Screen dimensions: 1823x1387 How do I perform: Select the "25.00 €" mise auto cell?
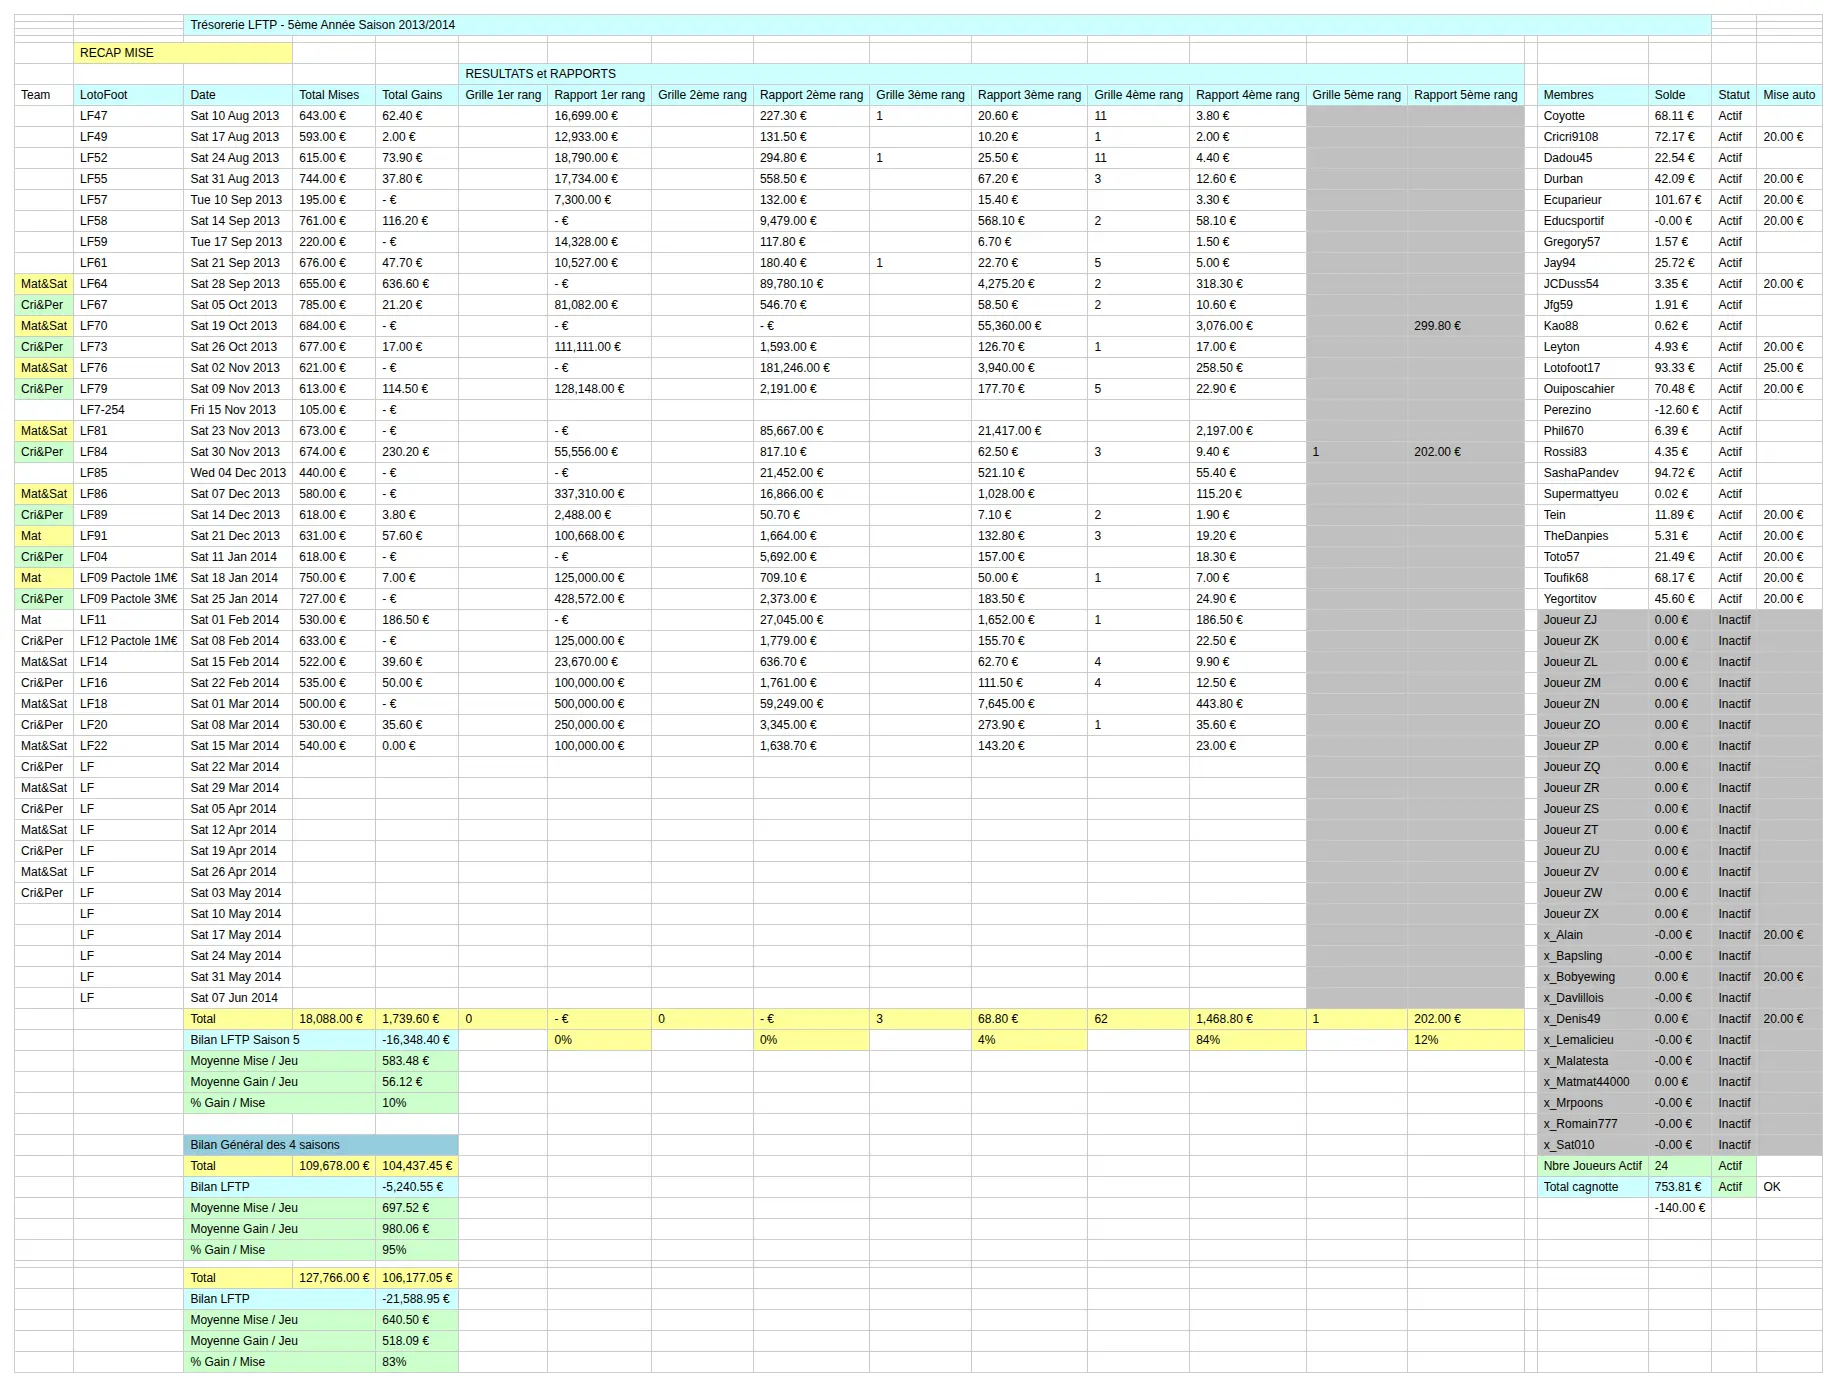[x=1789, y=368]
